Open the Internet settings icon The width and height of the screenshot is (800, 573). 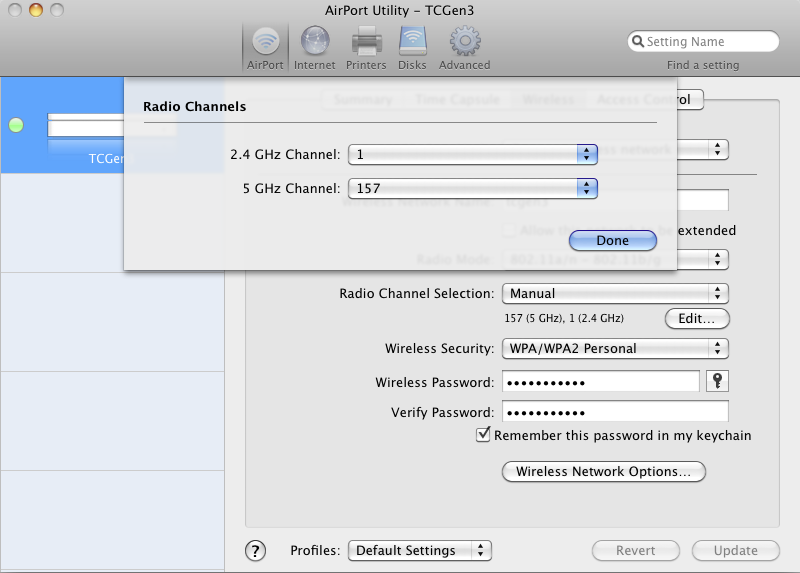coord(315,48)
